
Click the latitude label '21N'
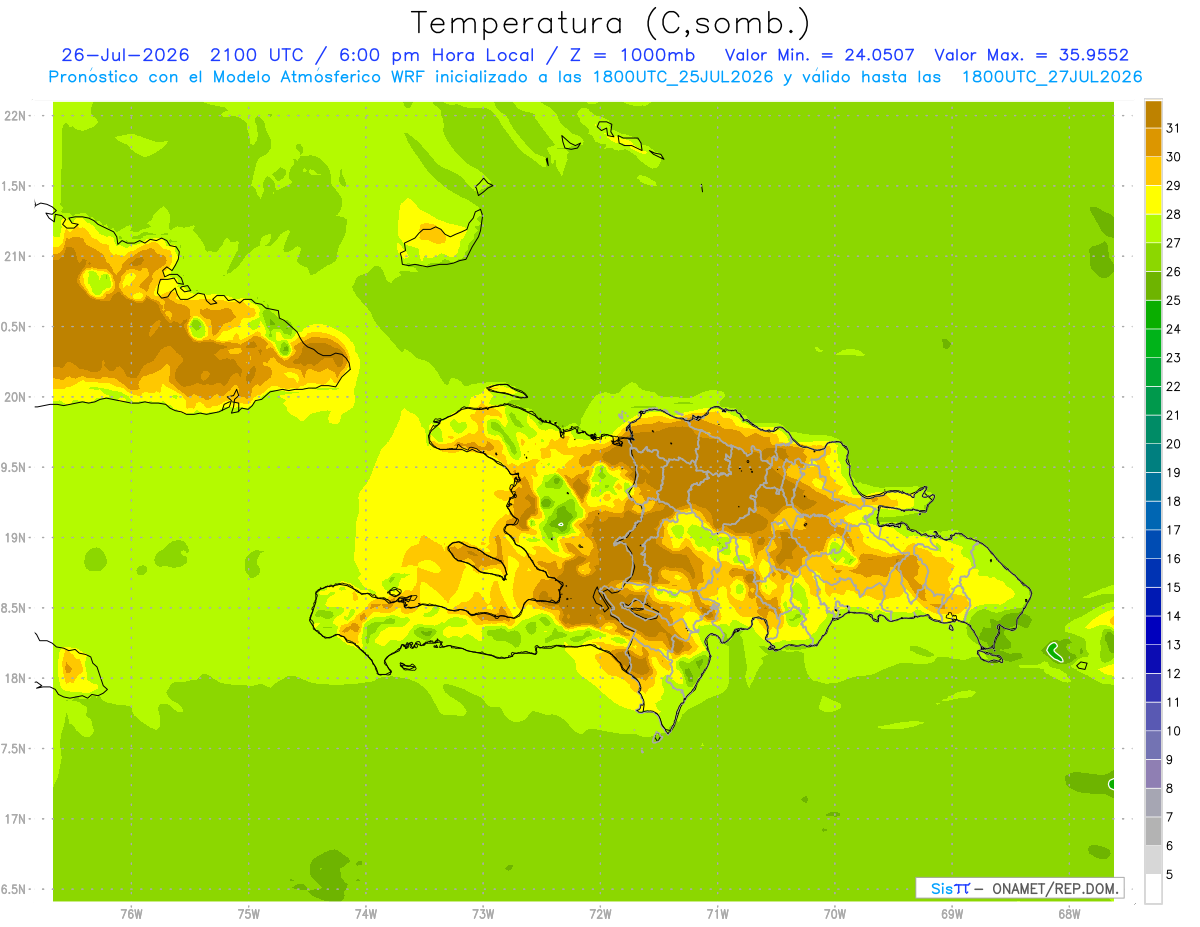[15, 256]
